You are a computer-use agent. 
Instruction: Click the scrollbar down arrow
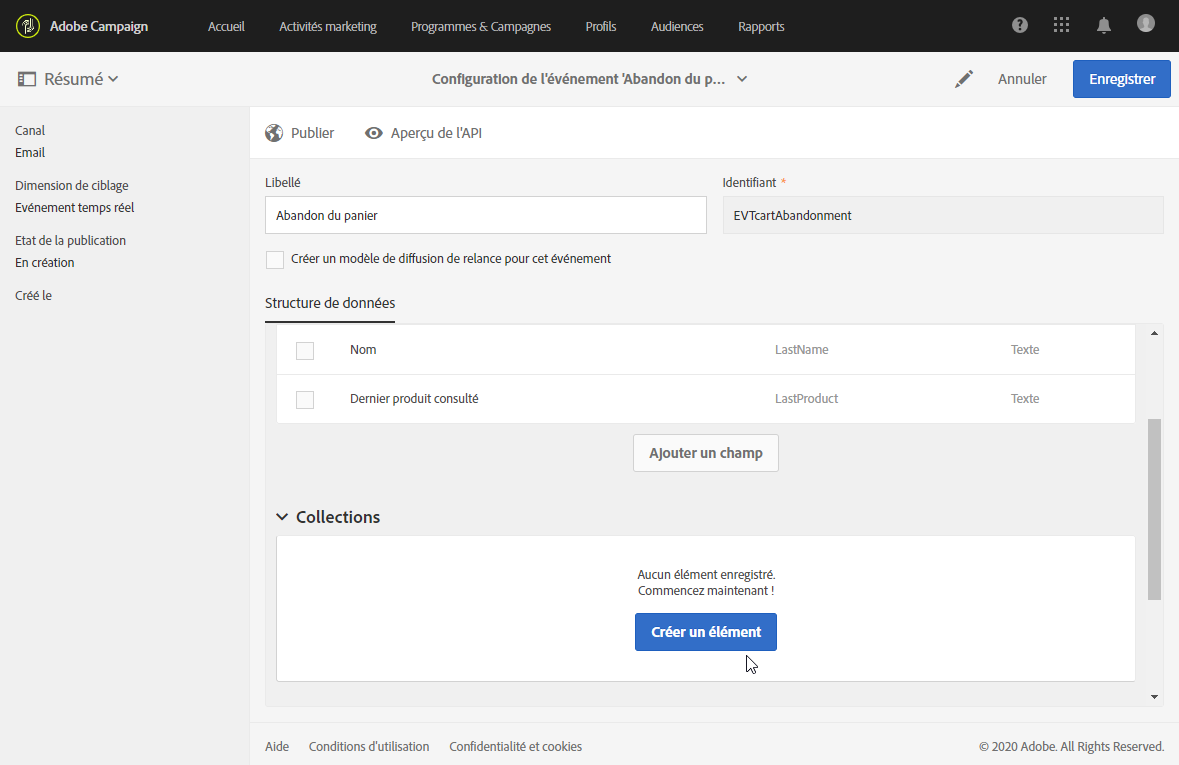[x=1154, y=697]
